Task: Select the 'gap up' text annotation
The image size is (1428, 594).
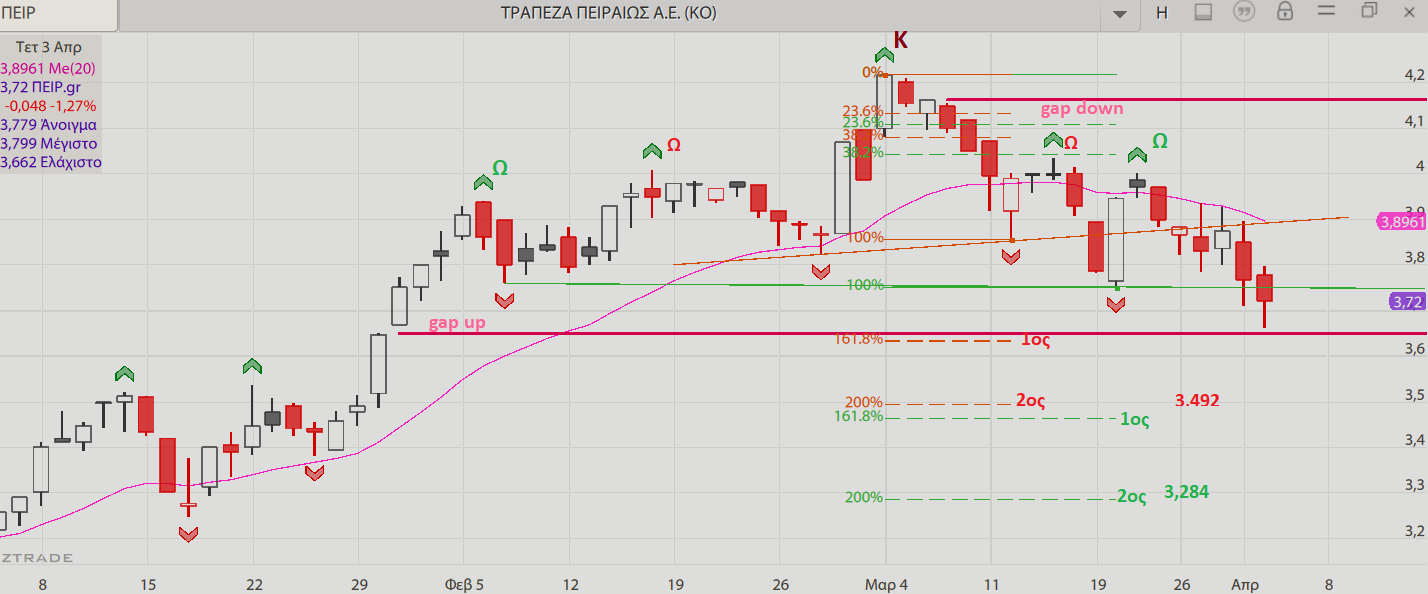Action: pyautogui.click(x=457, y=323)
